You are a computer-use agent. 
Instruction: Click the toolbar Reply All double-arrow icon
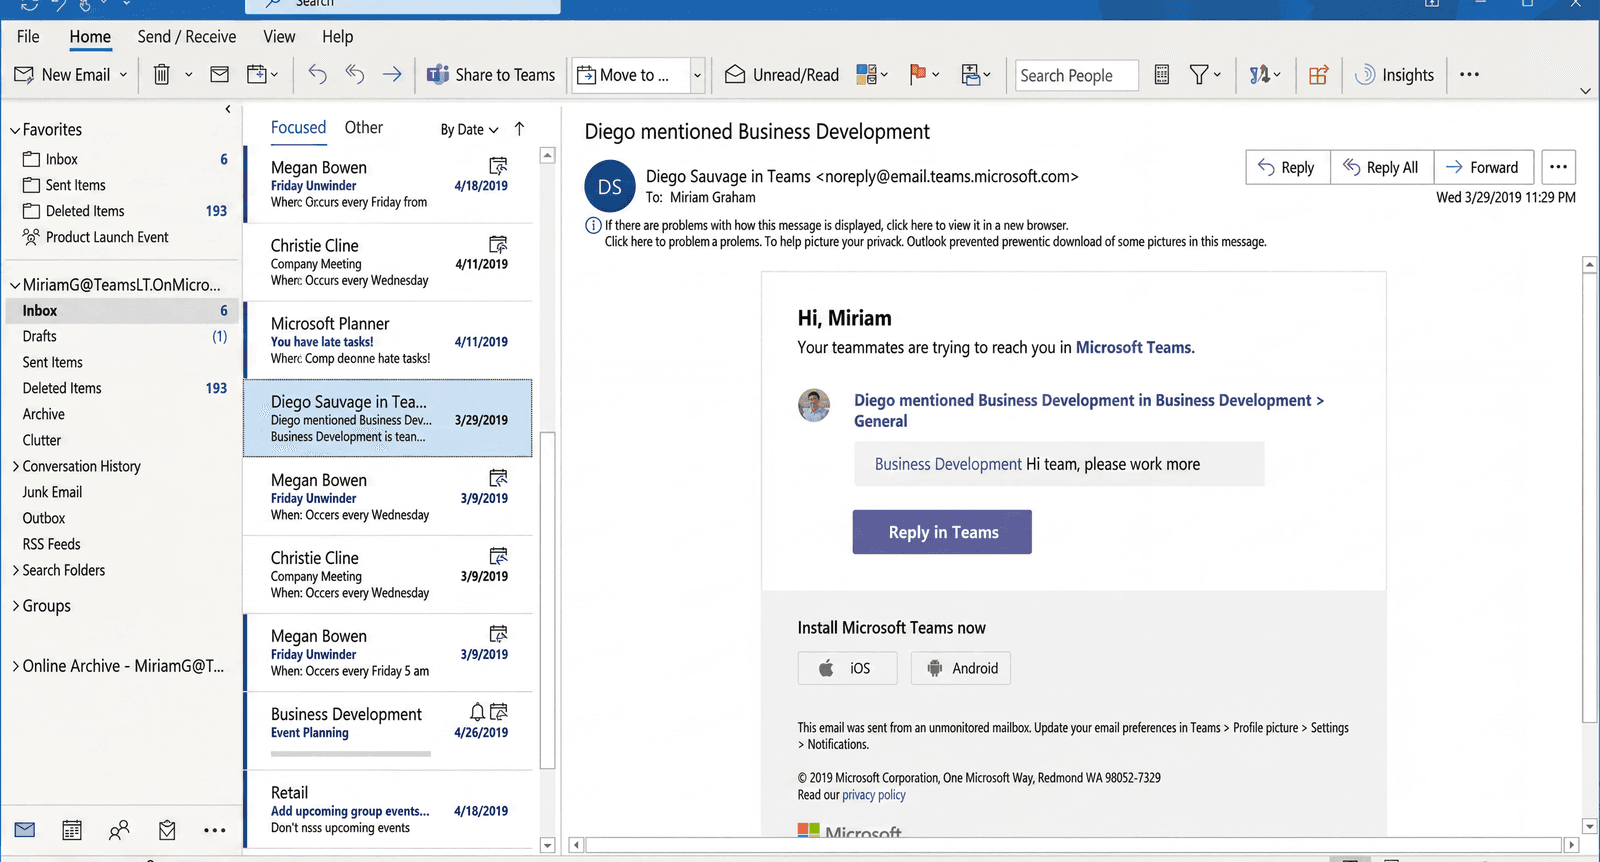click(355, 75)
